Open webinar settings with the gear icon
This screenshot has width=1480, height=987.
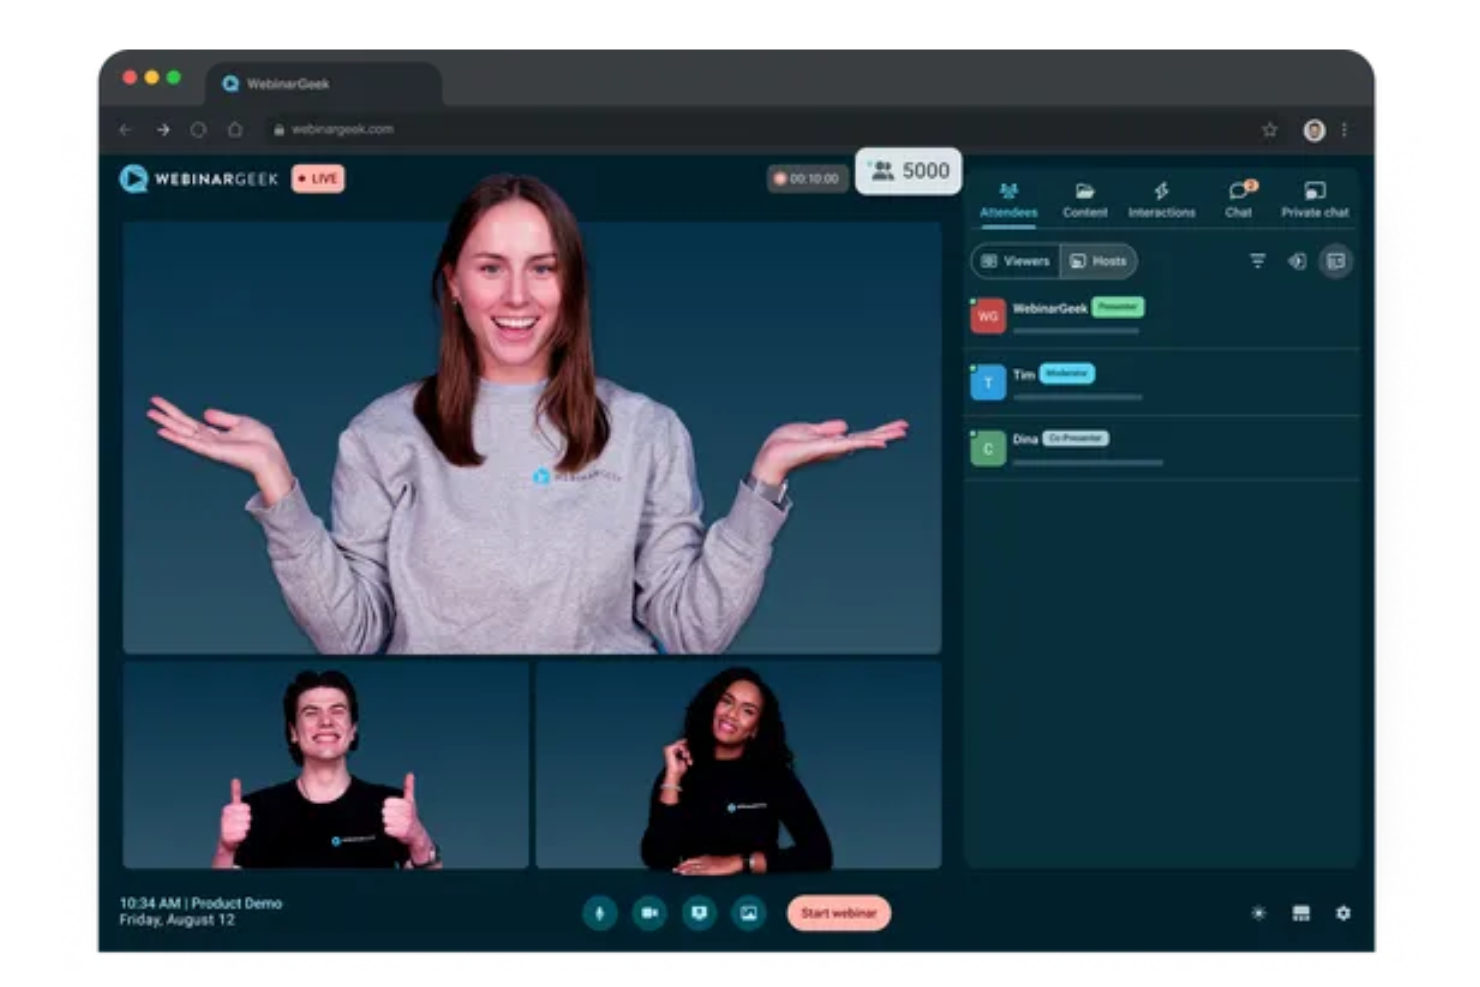tap(1345, 913)
